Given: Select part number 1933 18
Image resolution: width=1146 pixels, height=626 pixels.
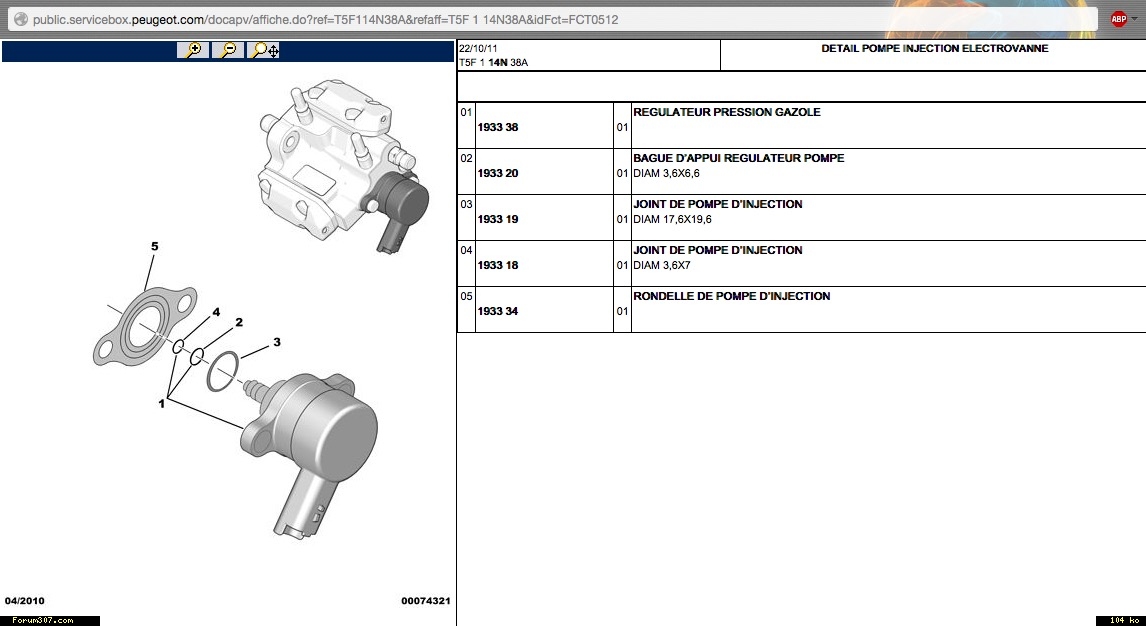Looking at the screenshot, I should pyautogui.click(x=498, y=265).
